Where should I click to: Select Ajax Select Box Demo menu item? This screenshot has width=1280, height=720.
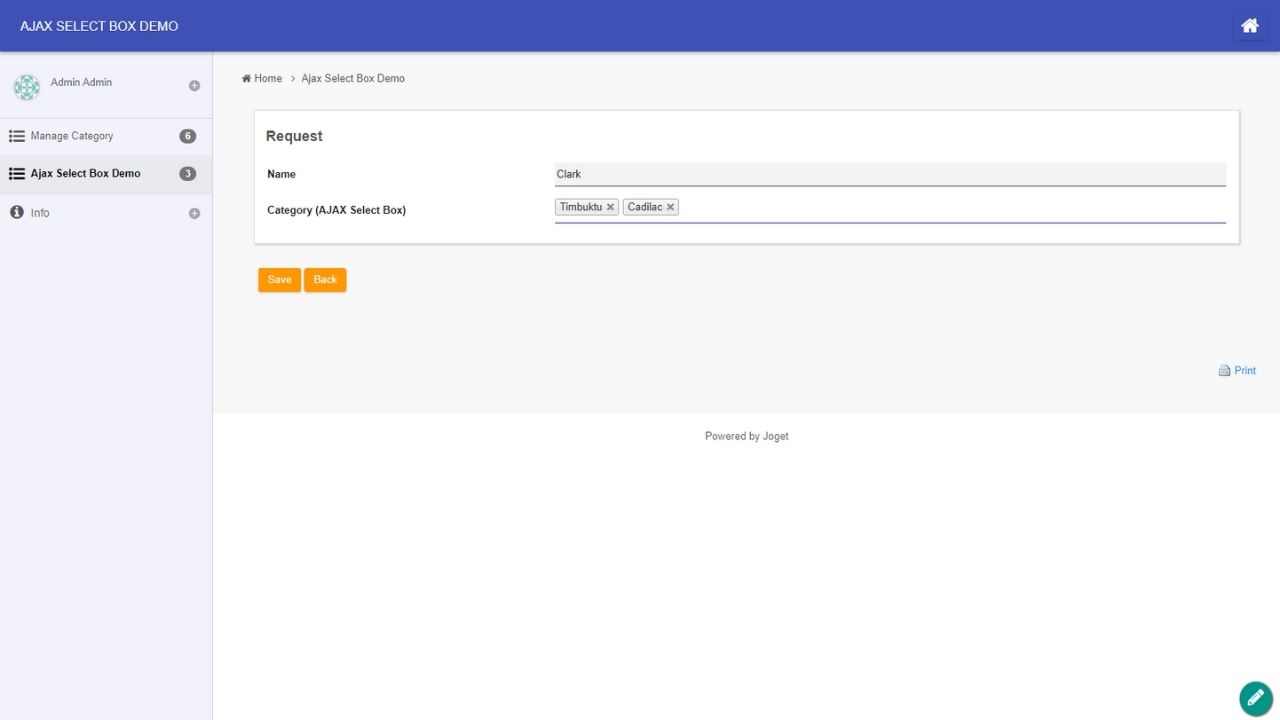85,174
